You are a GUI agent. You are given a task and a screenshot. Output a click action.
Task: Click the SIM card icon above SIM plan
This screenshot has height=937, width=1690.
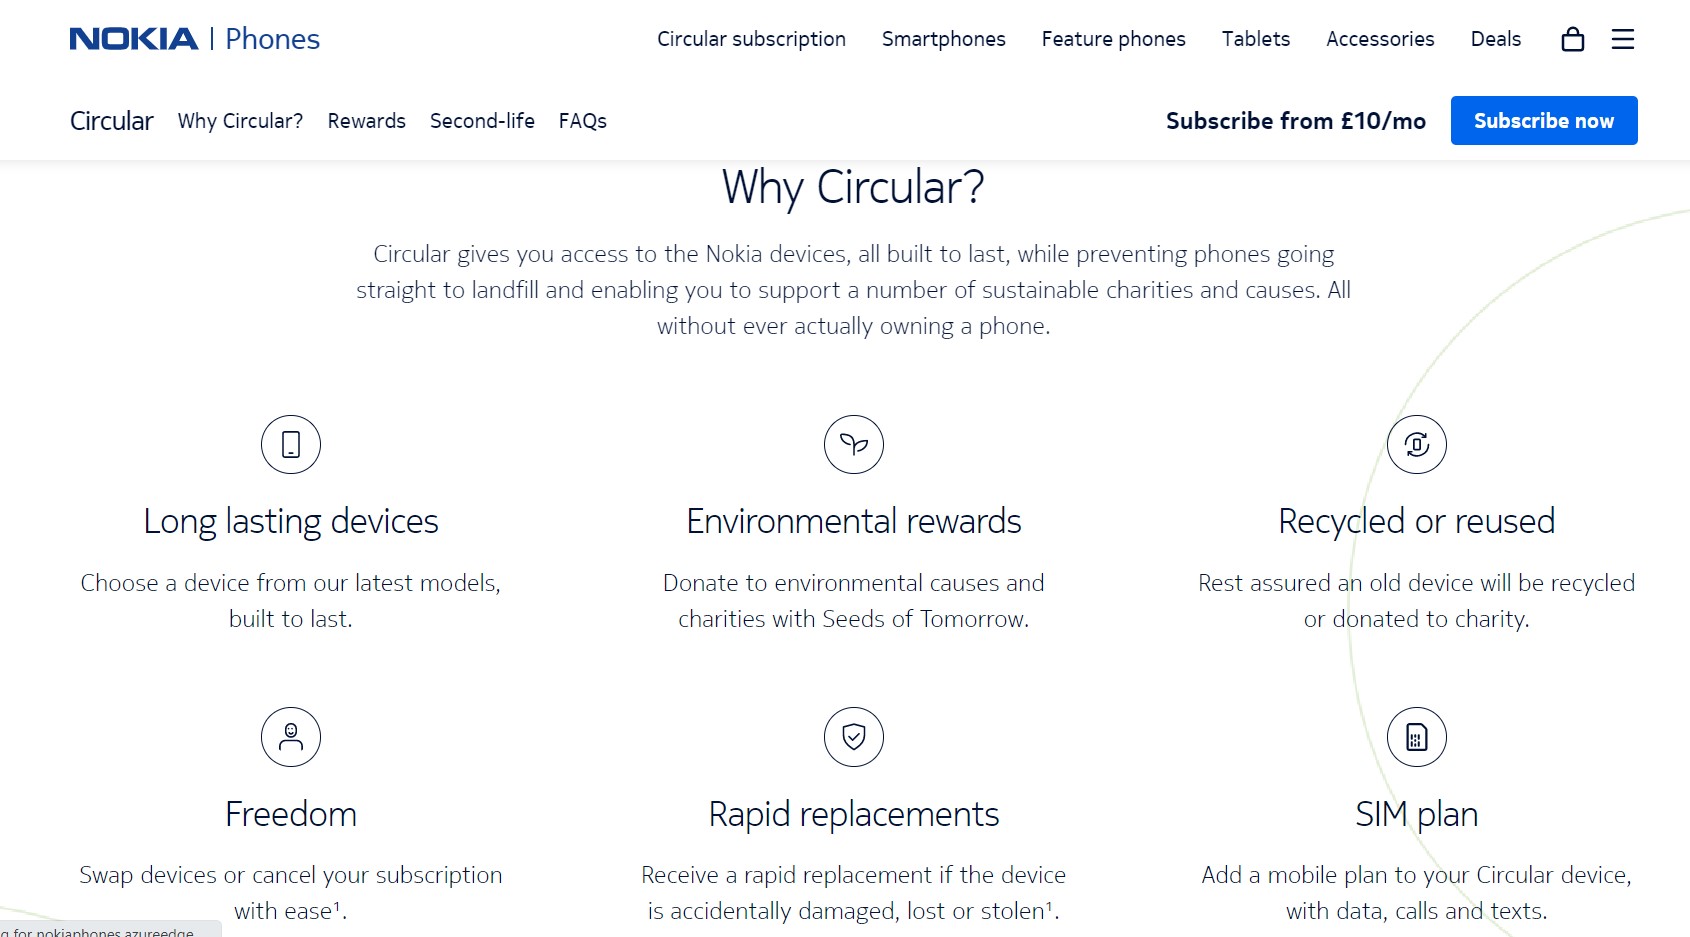pyautogui.click(x=1417, y=737)
